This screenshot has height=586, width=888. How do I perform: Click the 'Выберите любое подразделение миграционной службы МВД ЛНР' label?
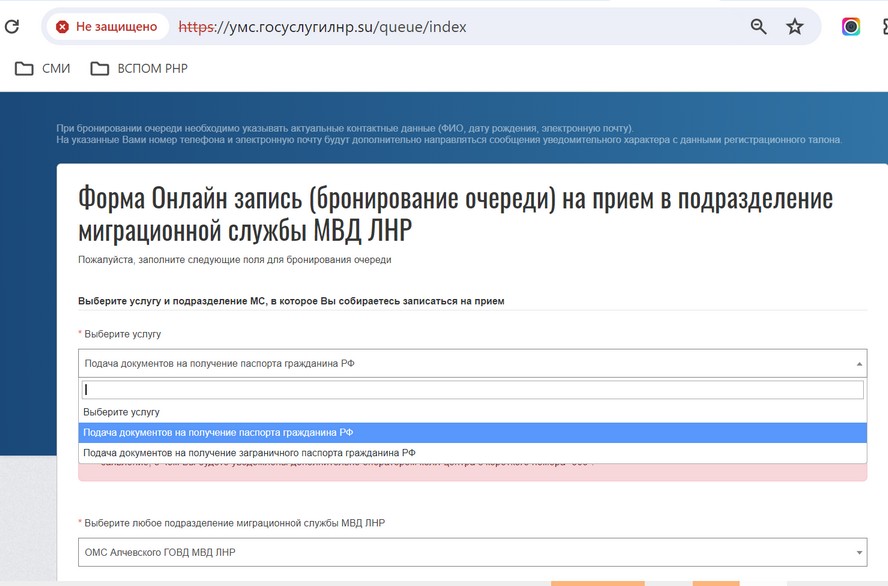click(234, 523)
